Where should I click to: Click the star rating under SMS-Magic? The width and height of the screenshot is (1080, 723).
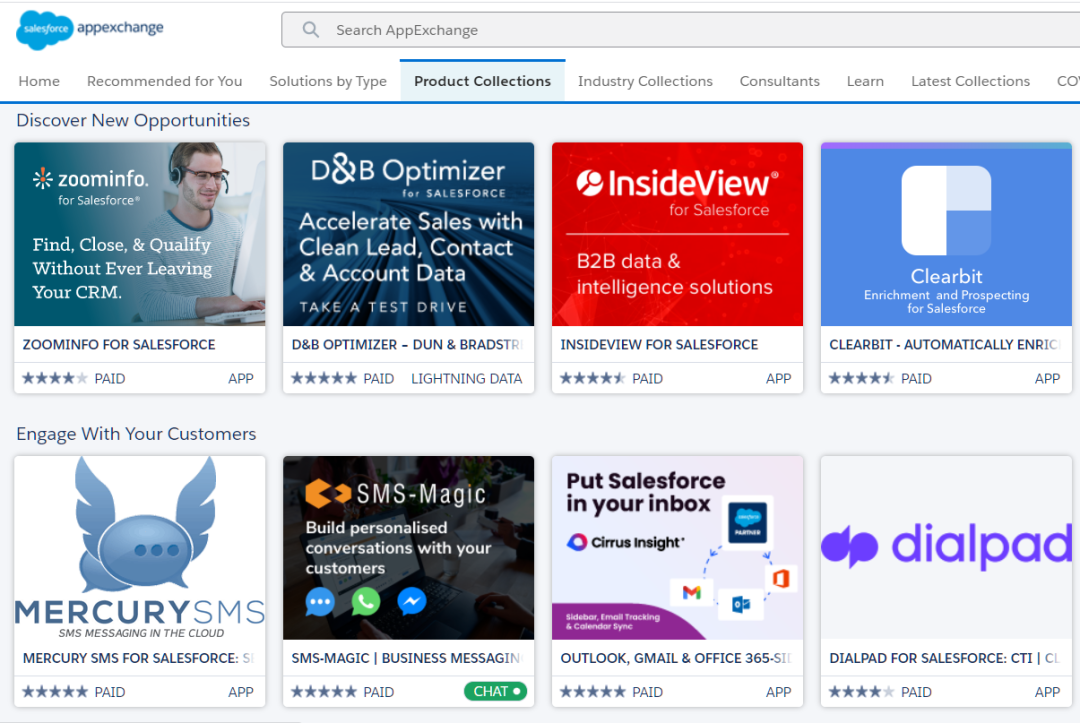pos(324,691)
